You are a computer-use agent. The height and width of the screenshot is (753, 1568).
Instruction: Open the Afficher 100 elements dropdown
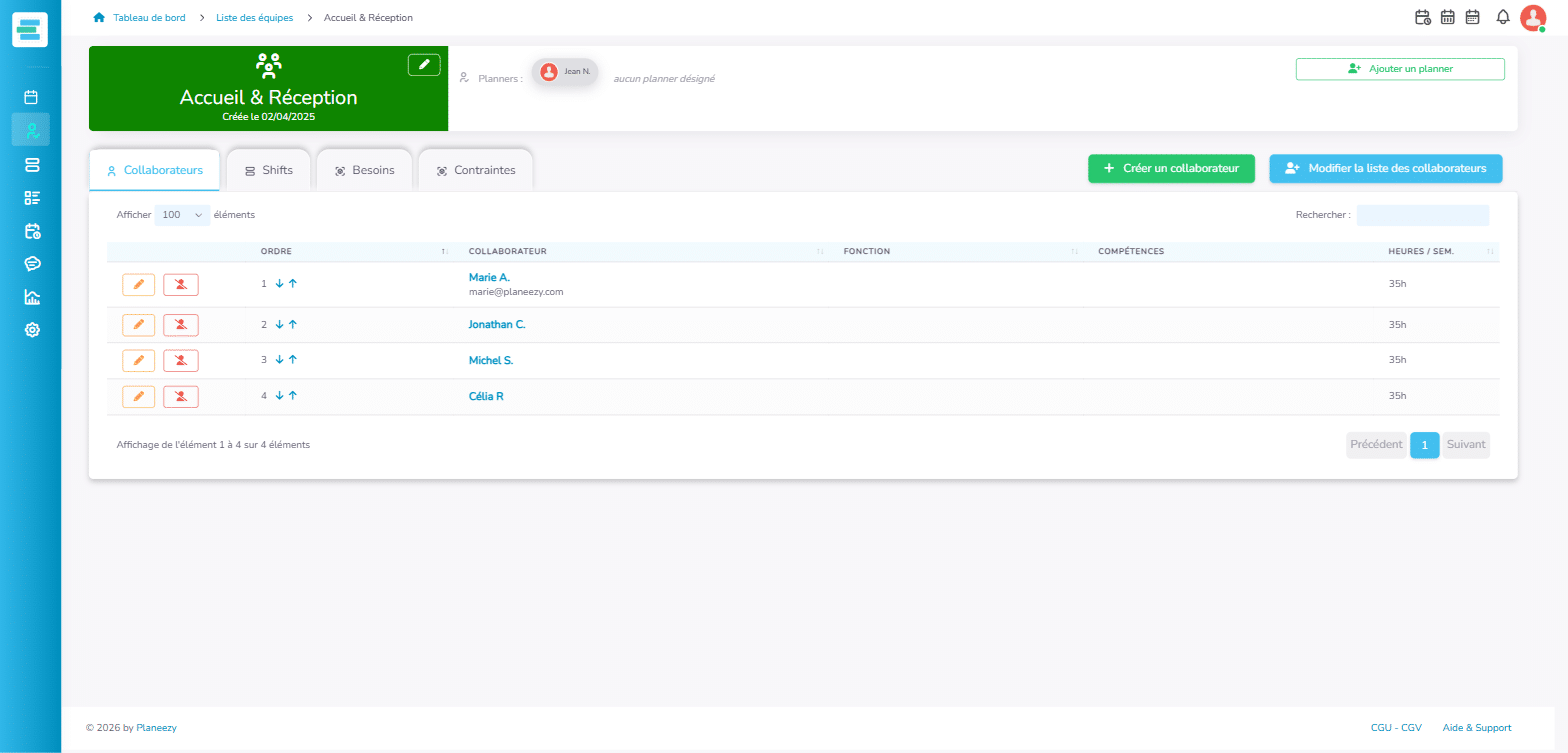[182, 215]
